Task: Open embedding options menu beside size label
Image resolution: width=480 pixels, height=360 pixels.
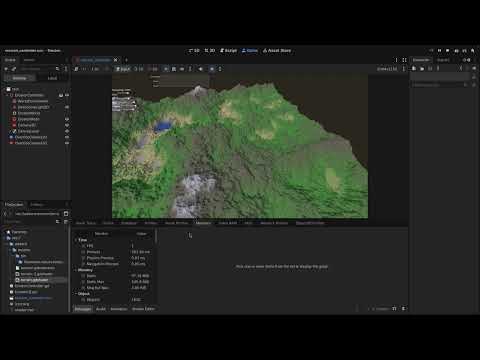Action: [404, 69]
